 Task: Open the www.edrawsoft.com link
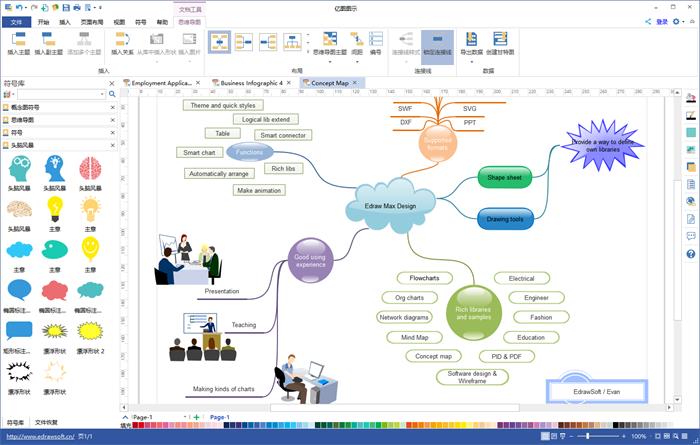click(x=41, y=437)
